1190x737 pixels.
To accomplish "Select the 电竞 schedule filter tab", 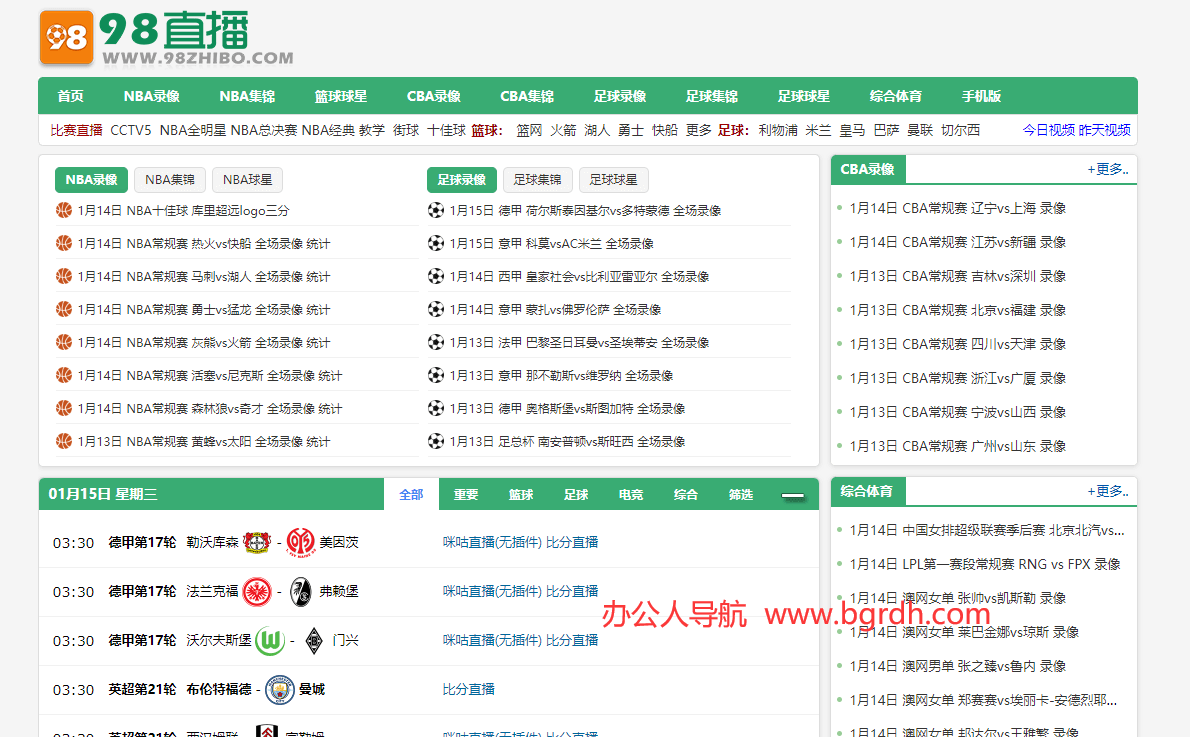I will pyautogui.click(x=631, y=495).
